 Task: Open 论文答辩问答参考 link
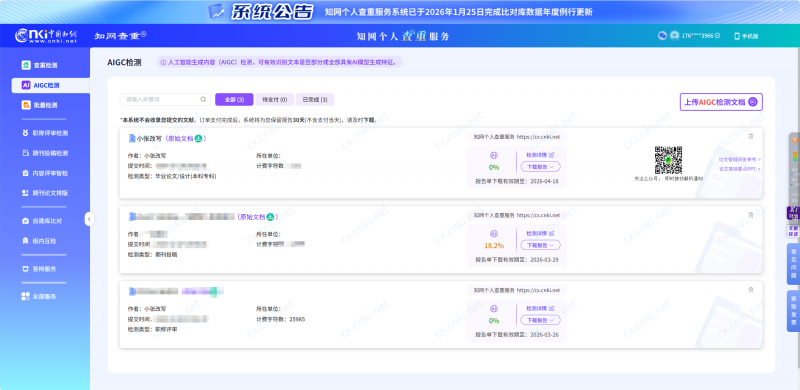tap(739, 160)
